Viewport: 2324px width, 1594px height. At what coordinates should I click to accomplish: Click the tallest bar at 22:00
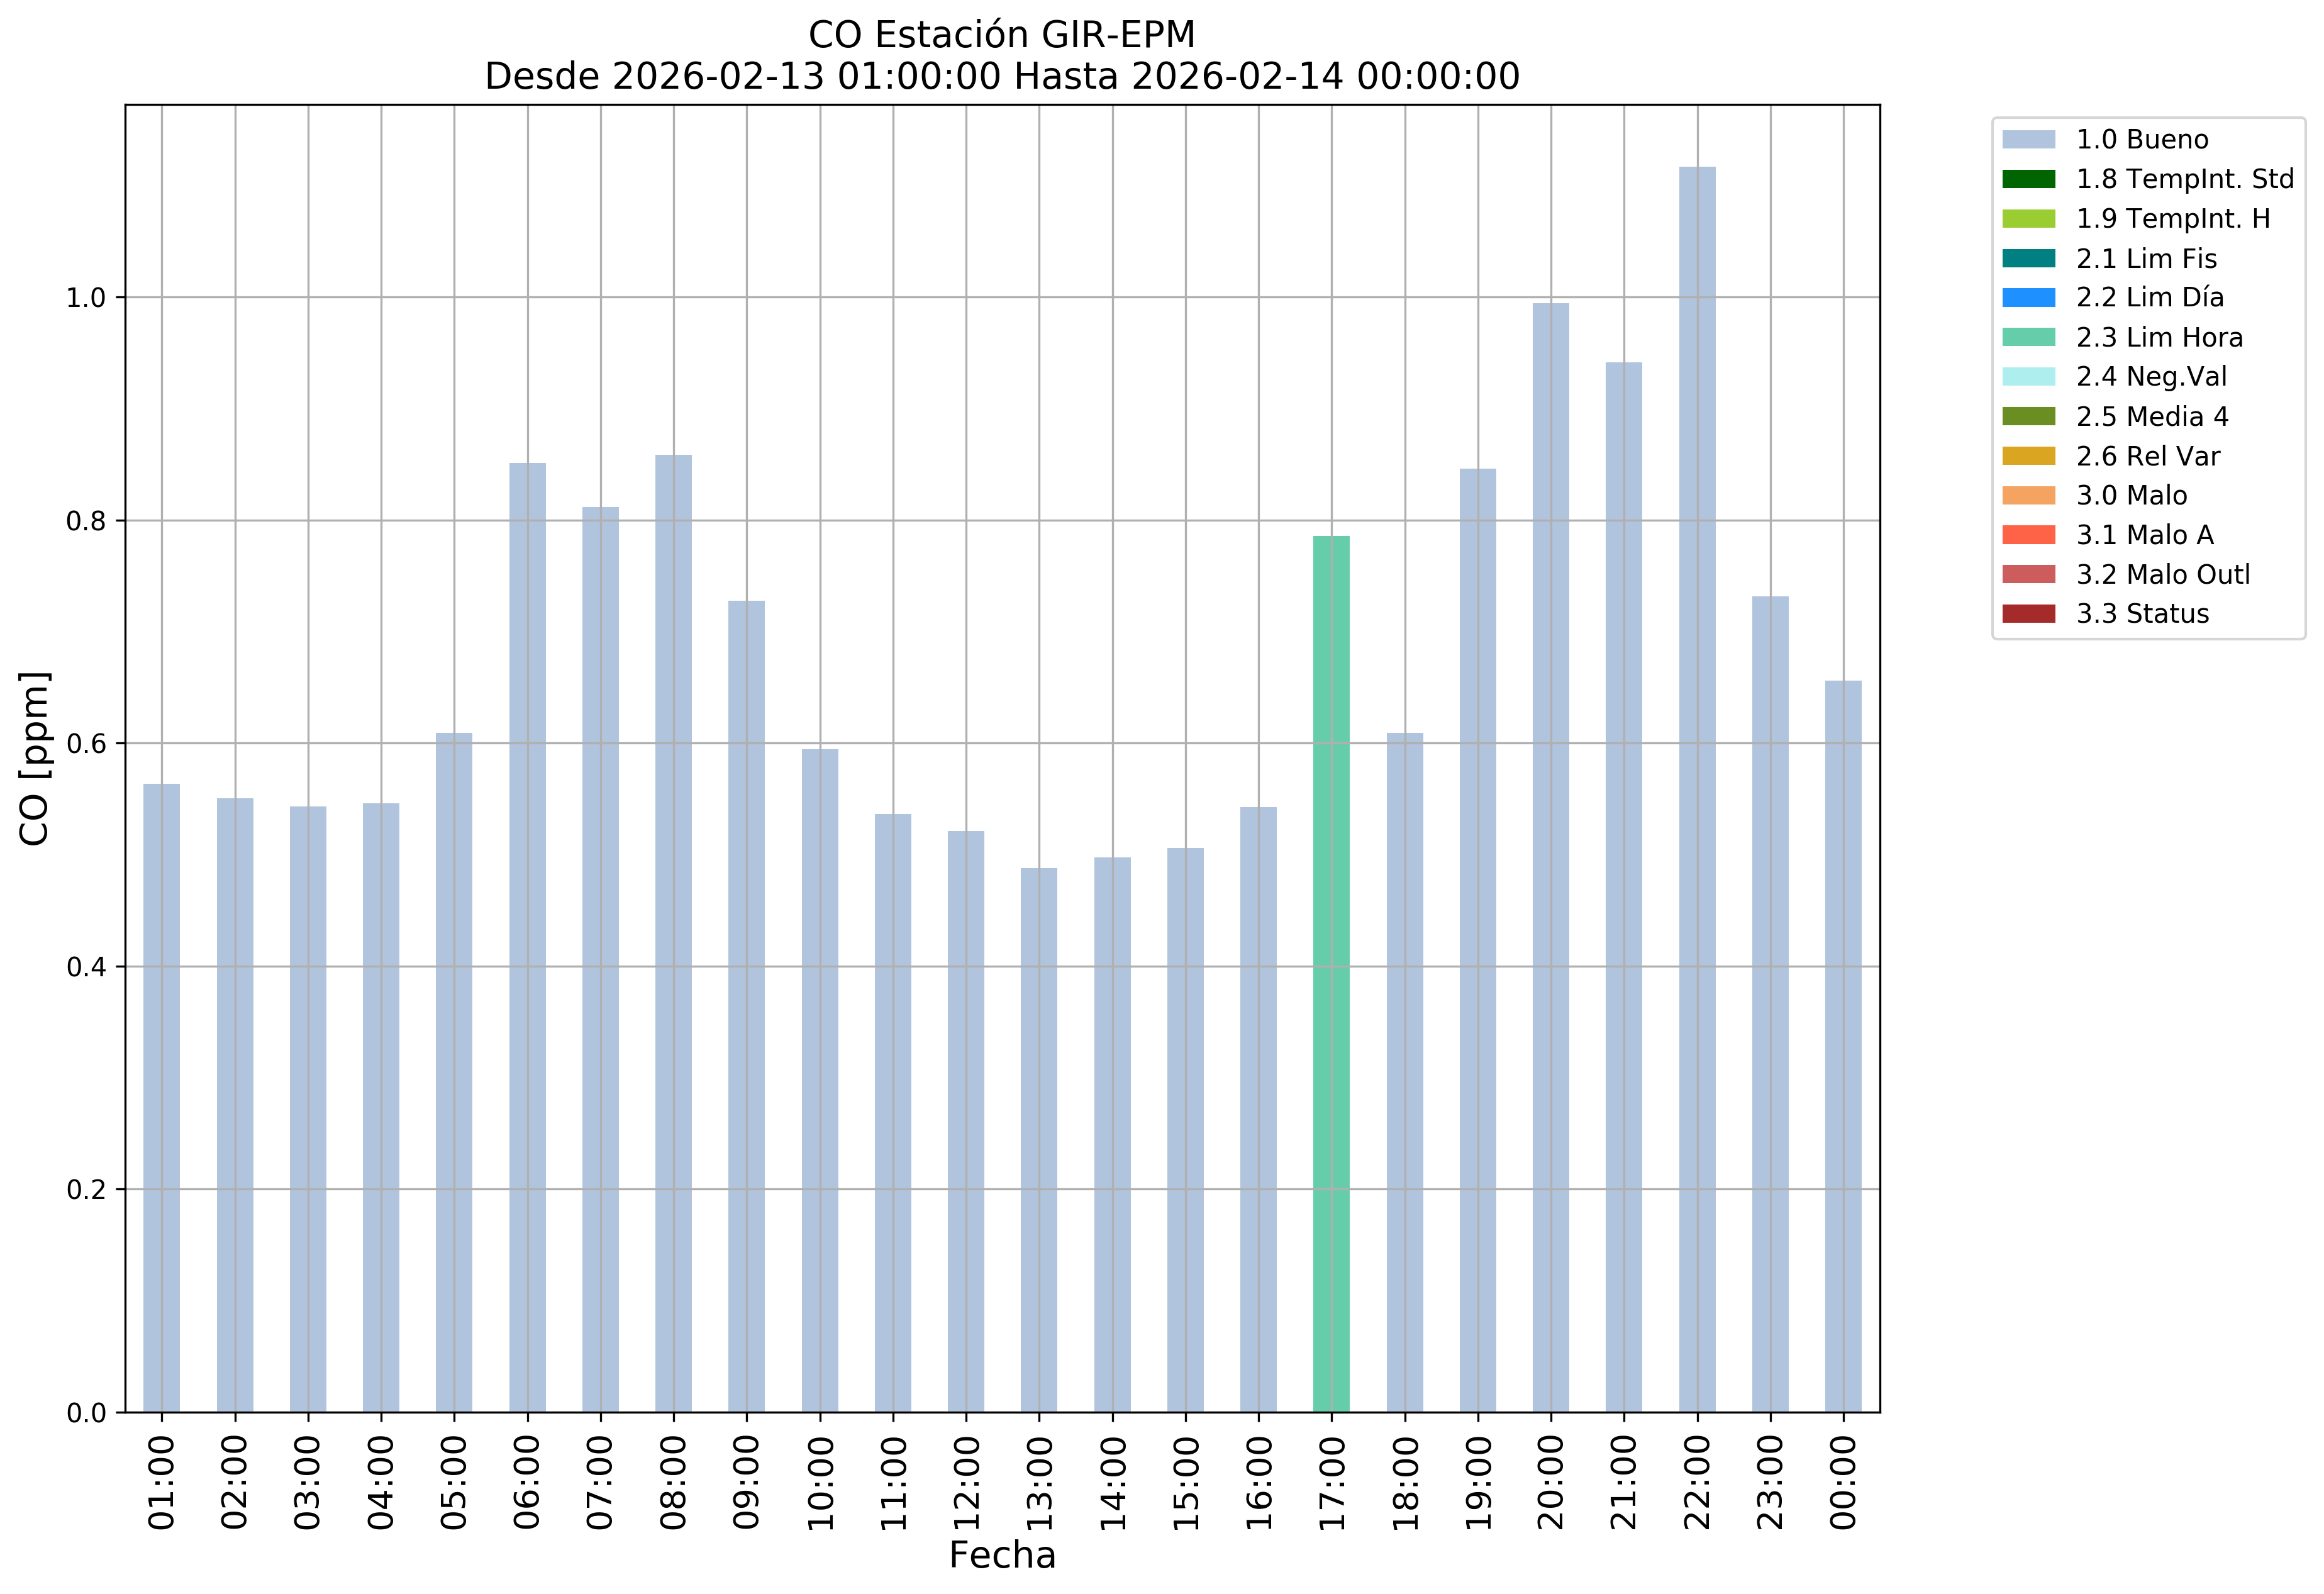[x=1697, y=790]
